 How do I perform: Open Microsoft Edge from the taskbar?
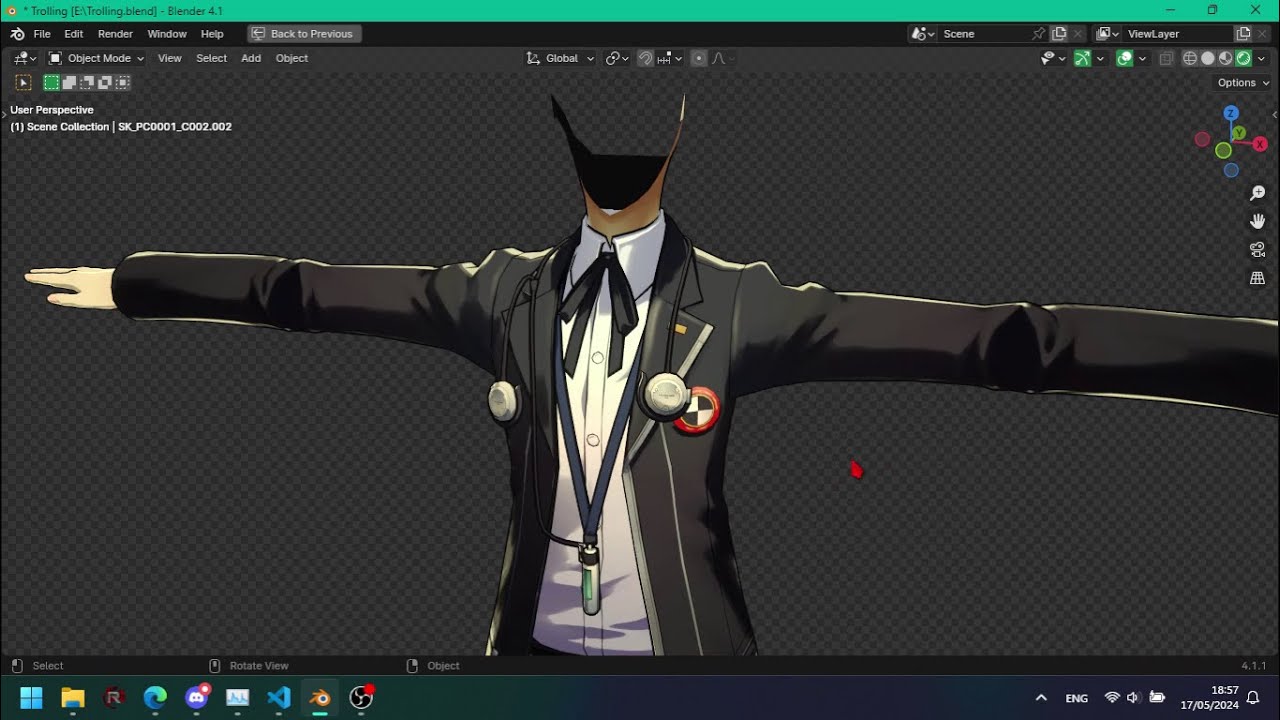155,697
